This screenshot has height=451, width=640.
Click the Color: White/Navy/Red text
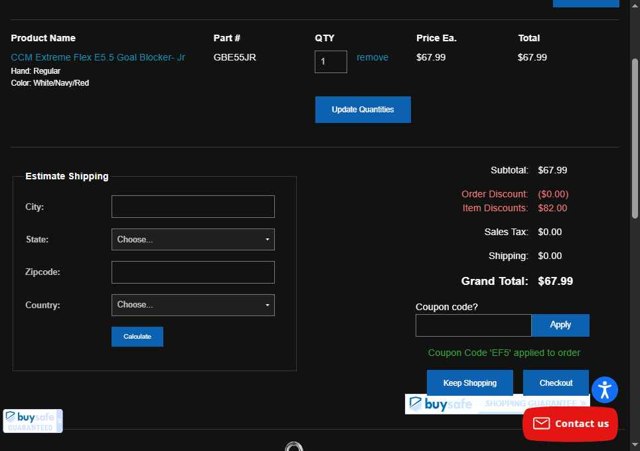pos(50,83)
